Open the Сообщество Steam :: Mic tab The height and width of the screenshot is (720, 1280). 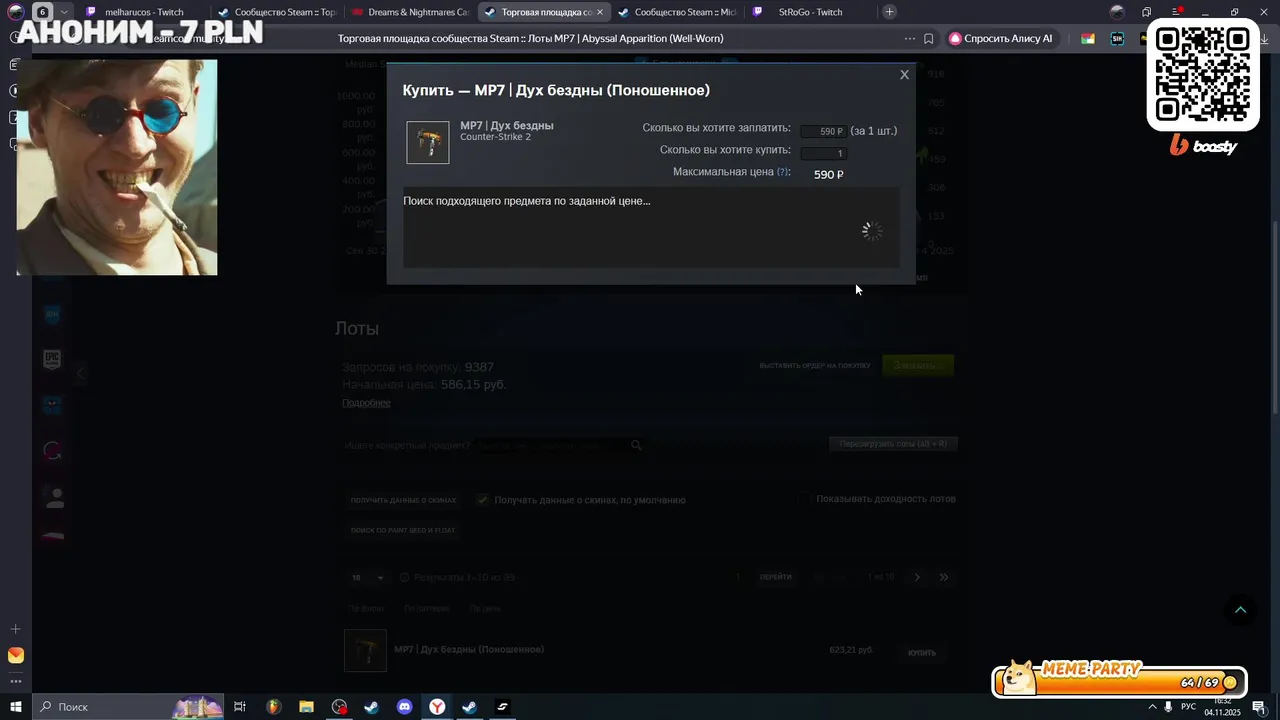(x=677, y=12)
